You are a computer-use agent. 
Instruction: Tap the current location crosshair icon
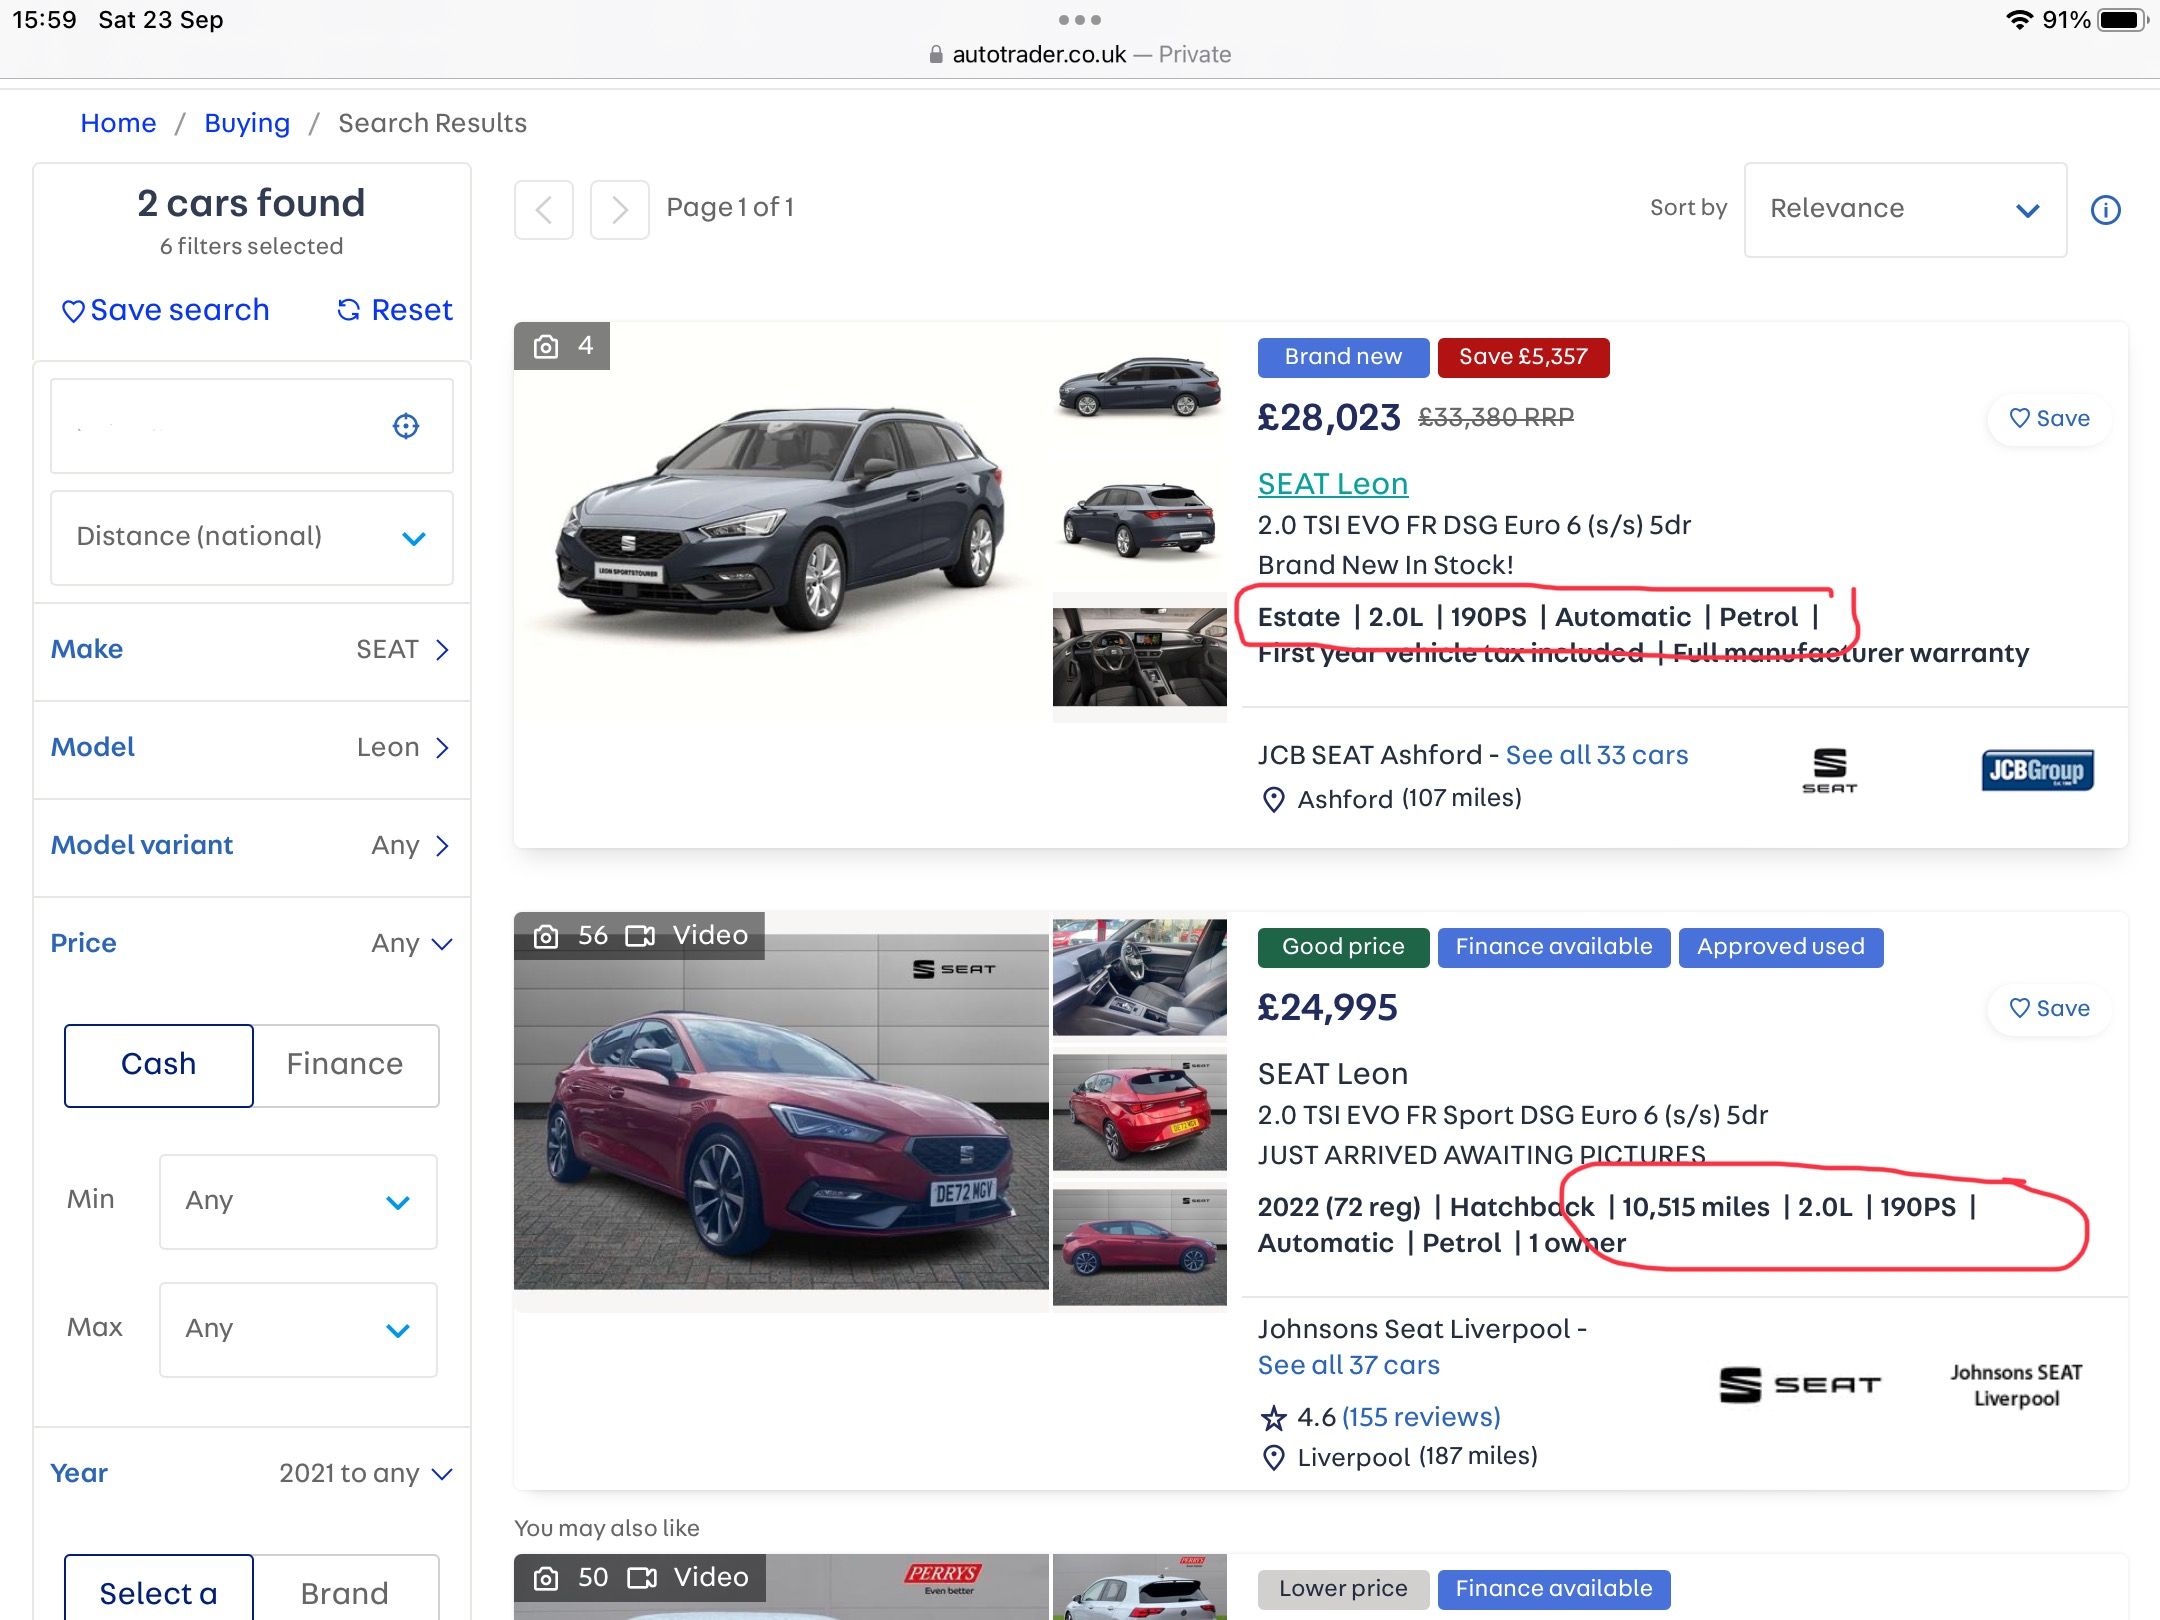tap(405, 426)
